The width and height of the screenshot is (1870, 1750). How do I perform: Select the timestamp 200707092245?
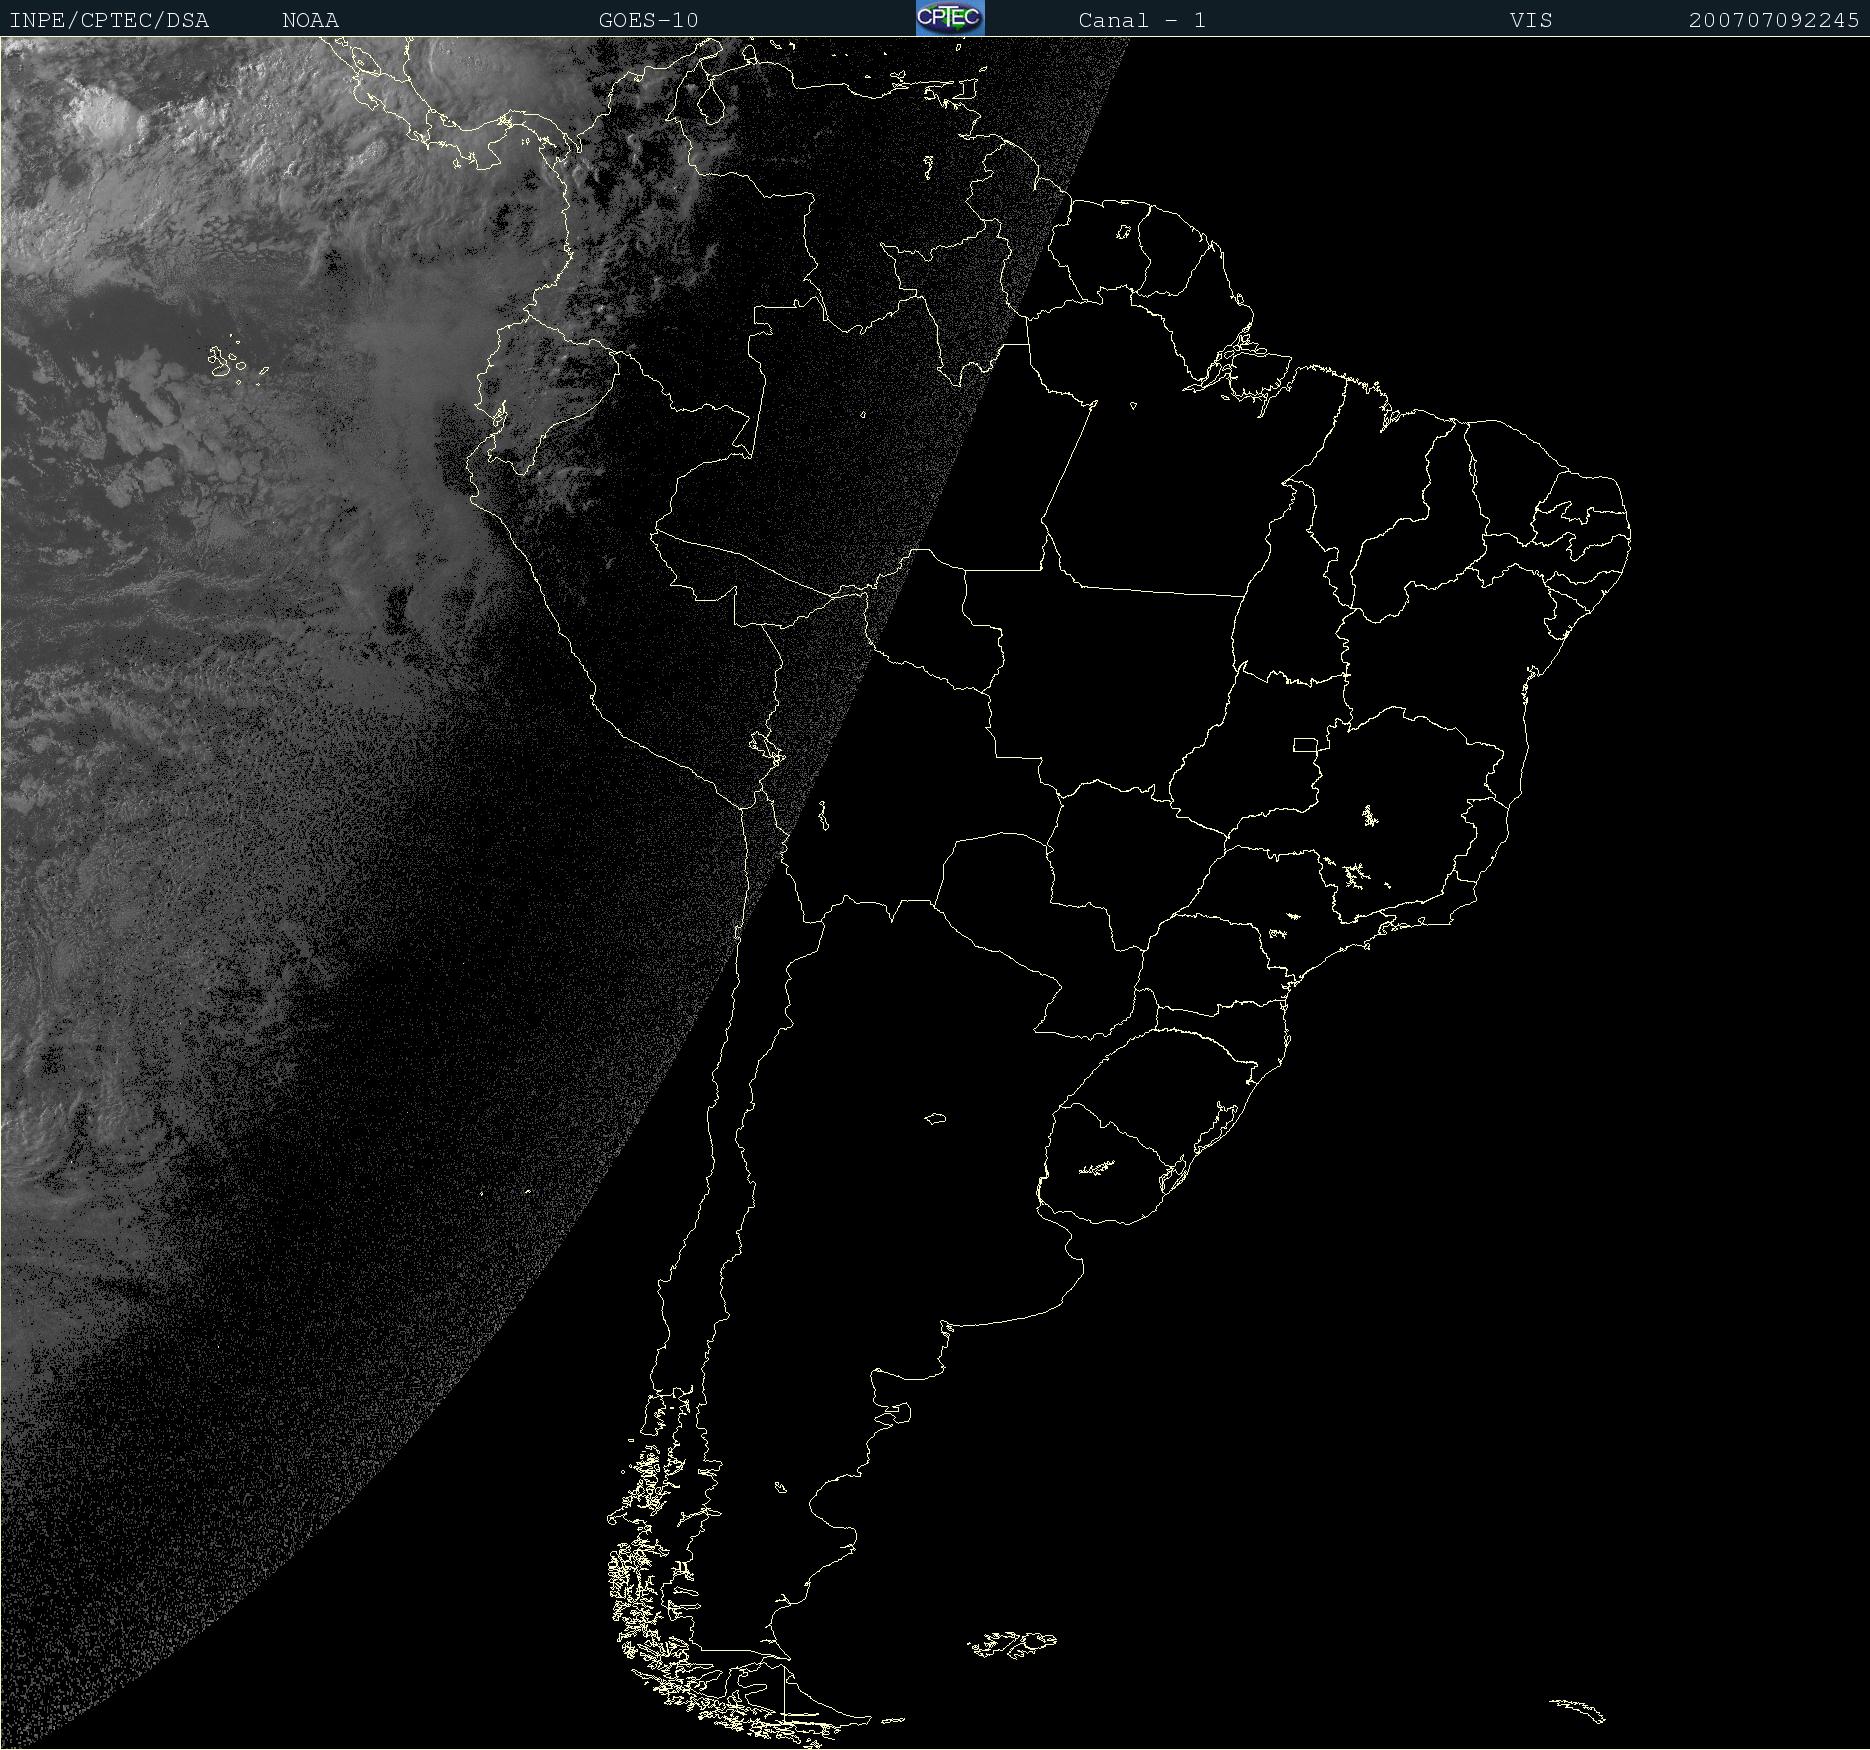pyautogui.click(x=1774, y=20)
